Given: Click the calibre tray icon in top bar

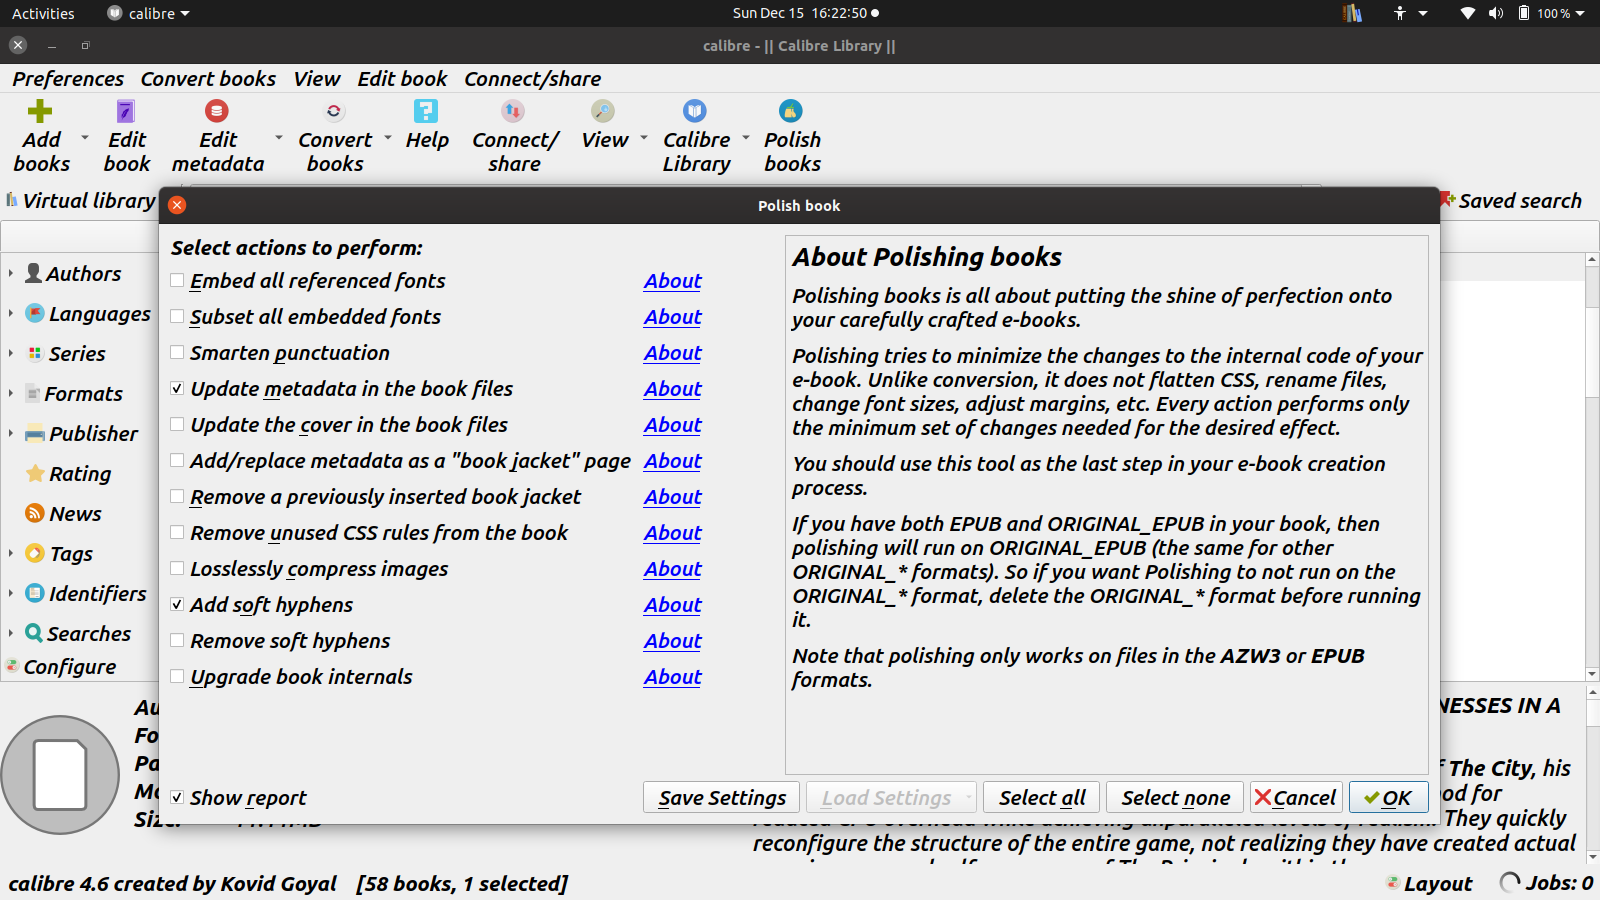Looking at the screenshot, I should (x=1352, y=13).
